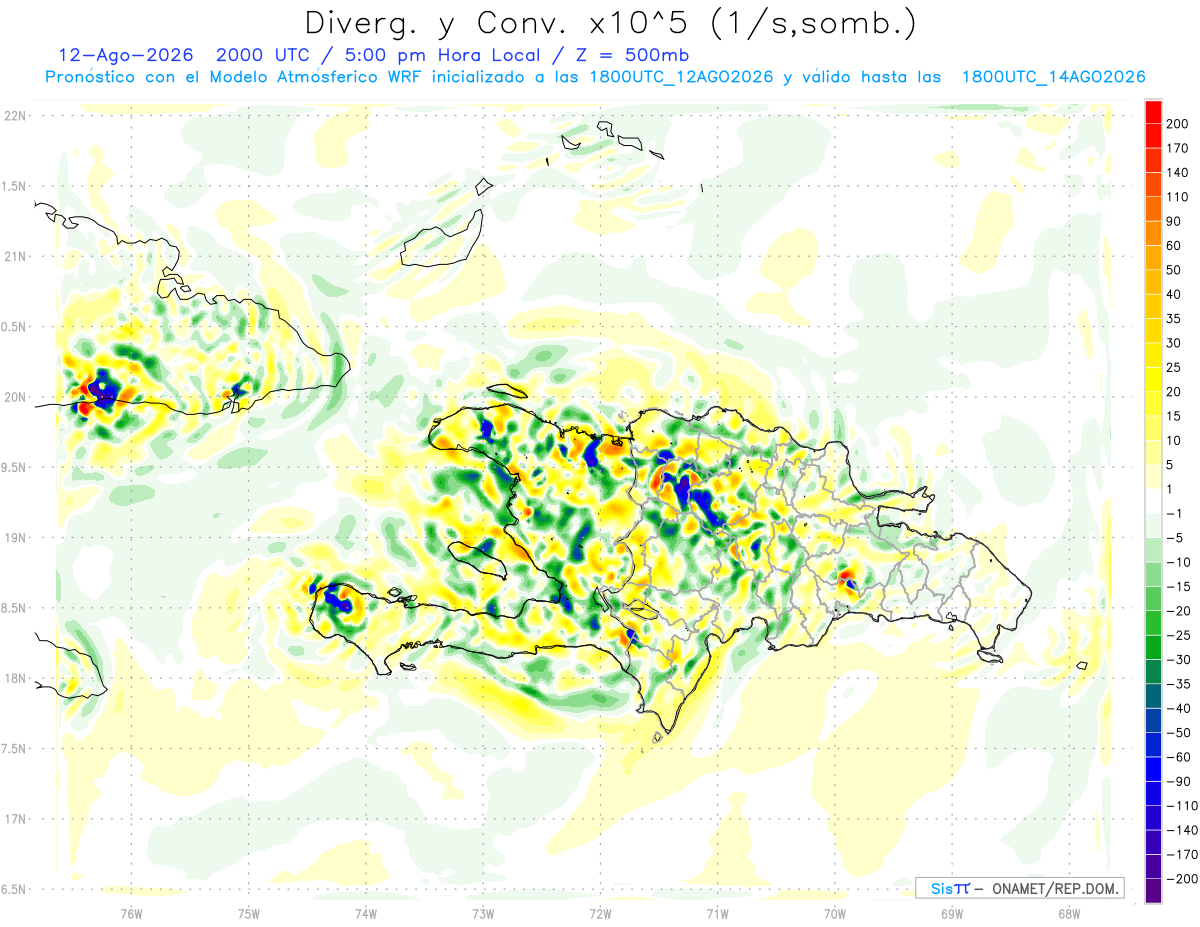Click the '69W' longitude axis label
The width and height of the screenshot is (1200, 927).
point(951,912)
